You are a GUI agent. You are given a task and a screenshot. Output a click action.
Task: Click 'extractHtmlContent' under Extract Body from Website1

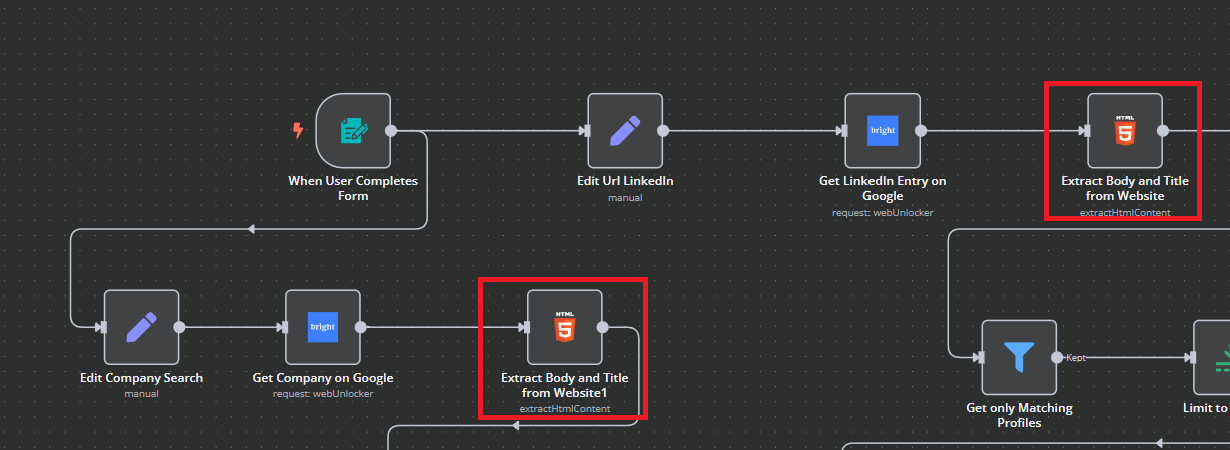565,409
